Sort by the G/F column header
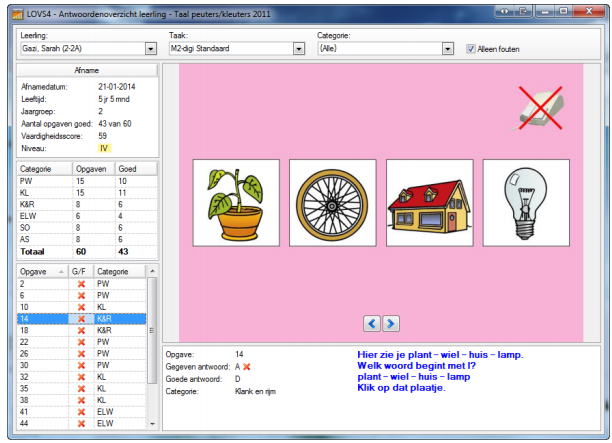 click(81, 272)
